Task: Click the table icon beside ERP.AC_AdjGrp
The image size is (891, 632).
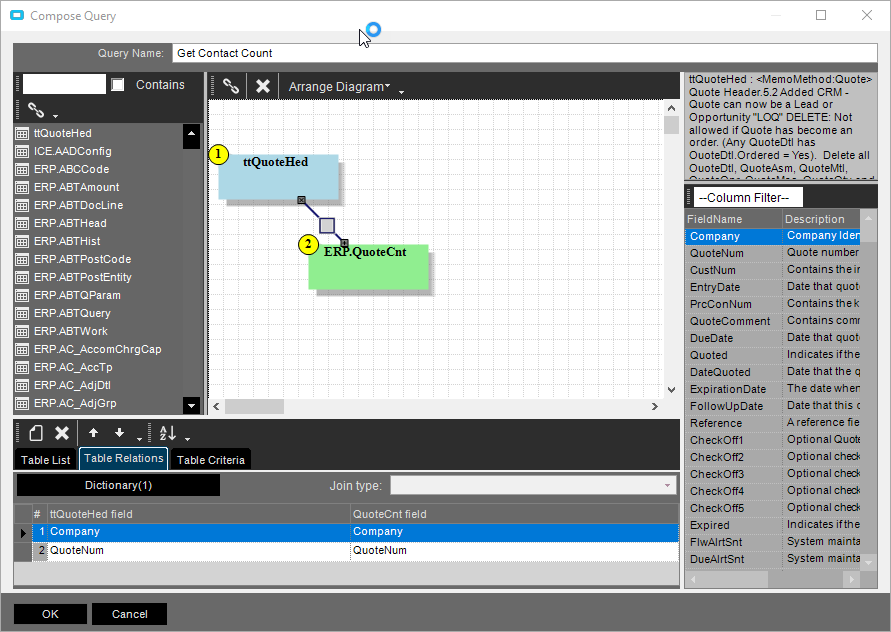Action: pos(22,404)
